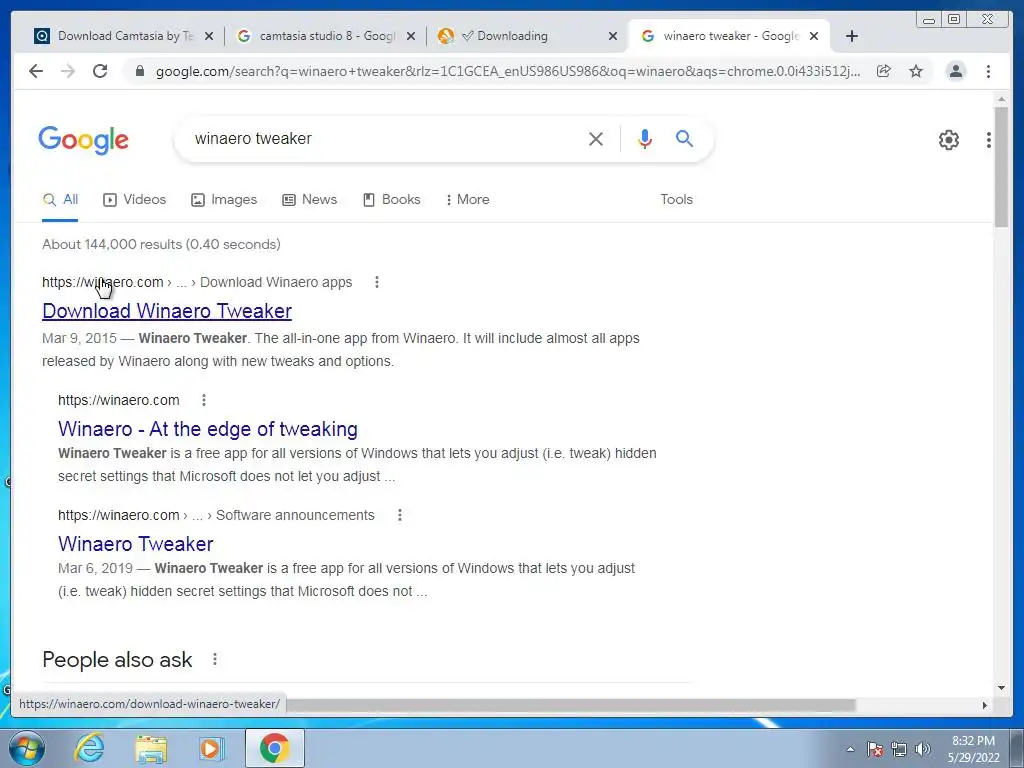
Task: Open Google settings gear
Action: [x=949, y=140]
